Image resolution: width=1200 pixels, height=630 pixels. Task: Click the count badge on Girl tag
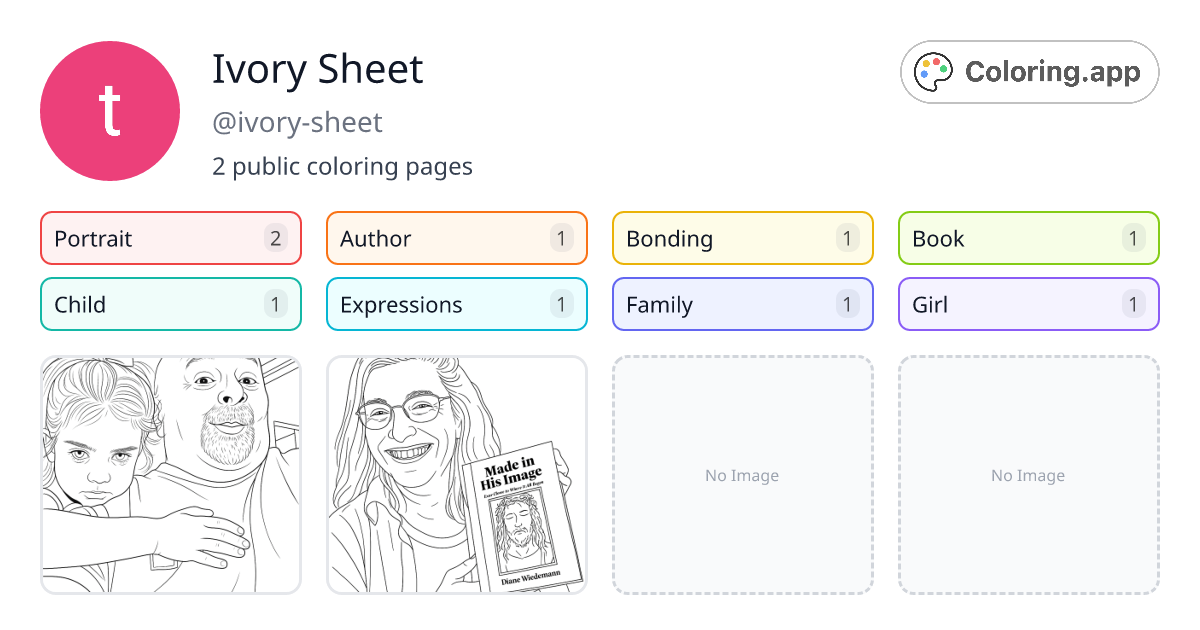[1133, 304]
